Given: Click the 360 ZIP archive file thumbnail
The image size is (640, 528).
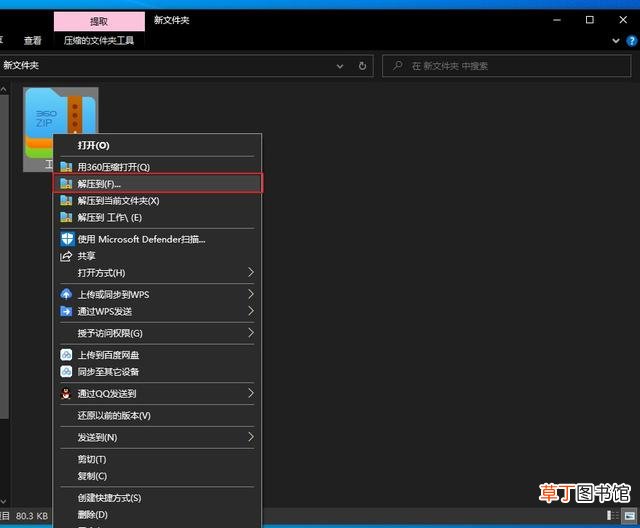Looking at the screenshot, I should click(60, 112).
